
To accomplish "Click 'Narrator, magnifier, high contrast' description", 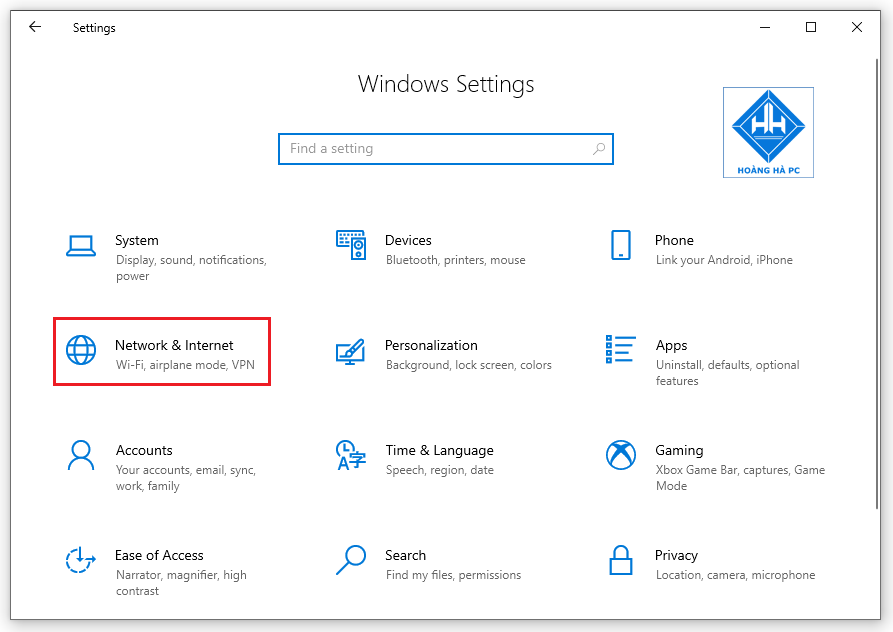I will pyautogui.click(x=181, y=583).
